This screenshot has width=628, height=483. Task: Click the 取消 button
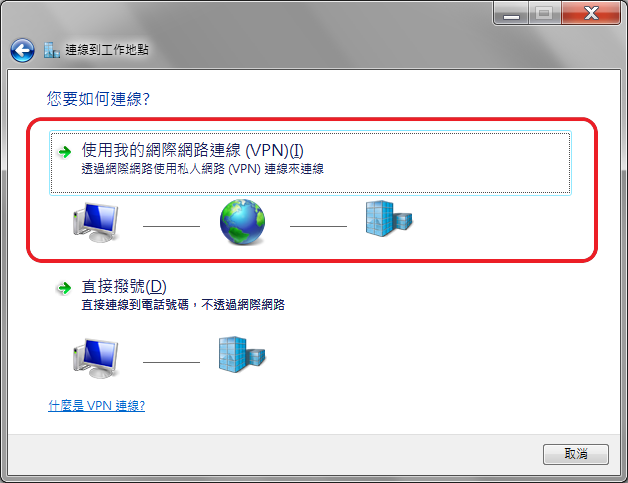(576, 454)
